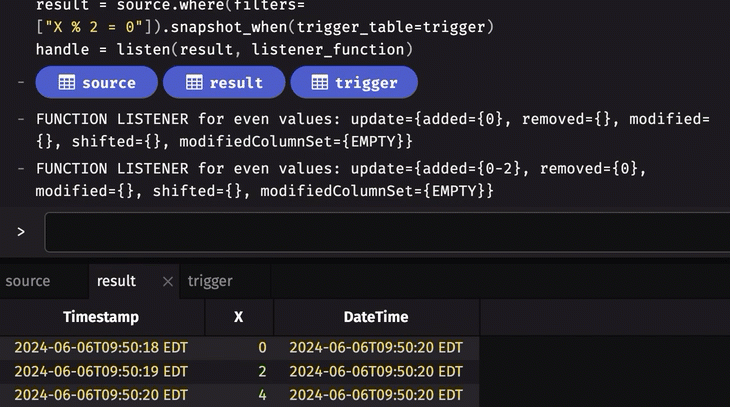The height and width of the screenshot is (407, 730).
Task: Collapse the first FUNCTION LISTENER log entry
Action: pyautogui.click(x=21, y=119)
